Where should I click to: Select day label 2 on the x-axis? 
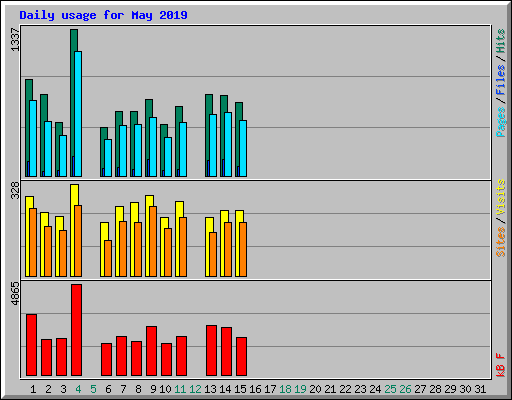pyautogui.click(x=48, y=389)
